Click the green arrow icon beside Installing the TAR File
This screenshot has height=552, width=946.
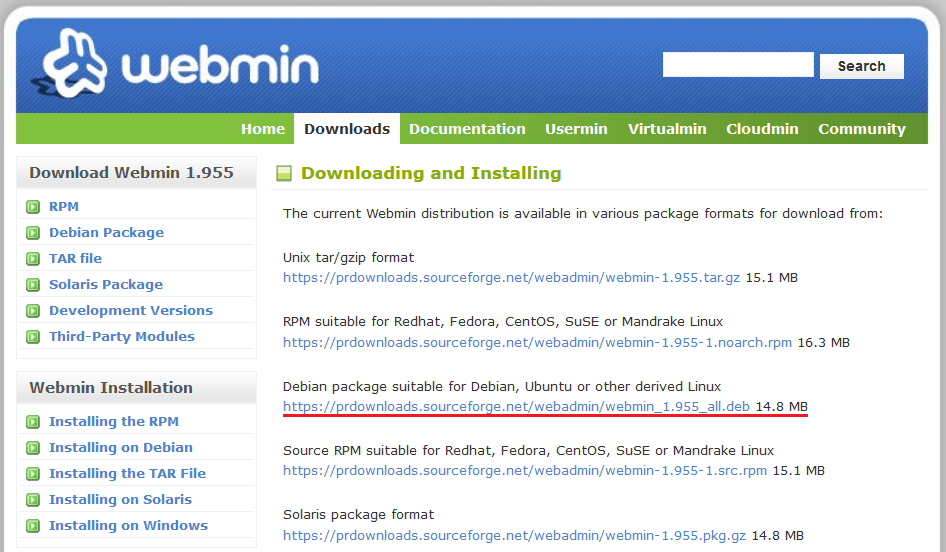[33, 474]
